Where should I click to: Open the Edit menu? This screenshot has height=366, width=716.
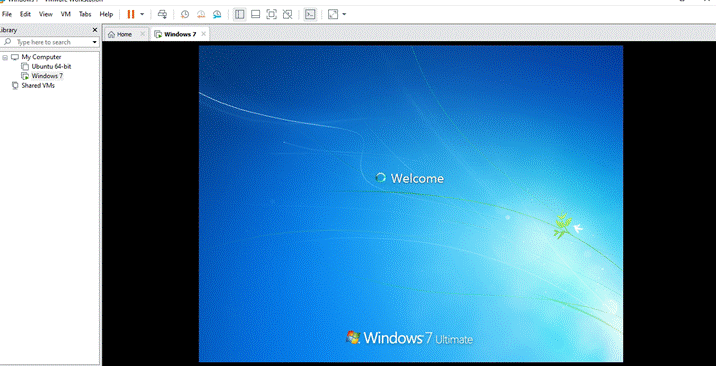point(25,14)
